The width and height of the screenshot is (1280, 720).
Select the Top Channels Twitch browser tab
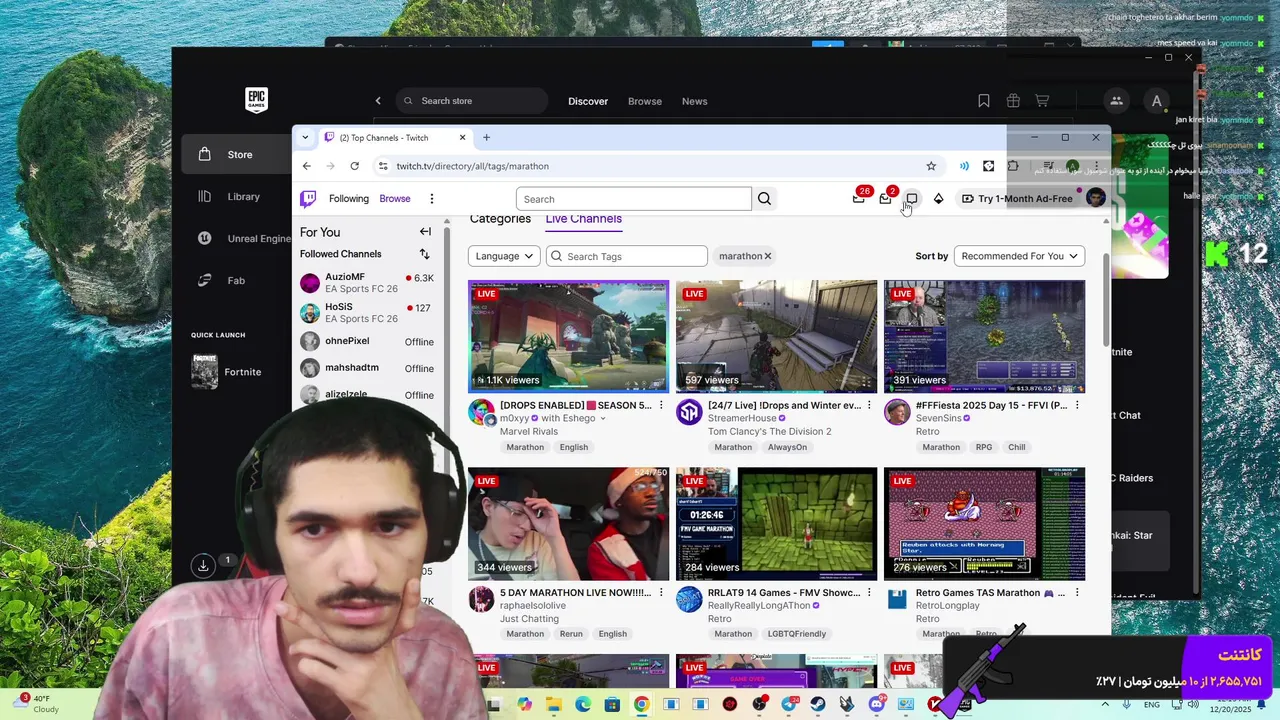(x=395, y=138)
